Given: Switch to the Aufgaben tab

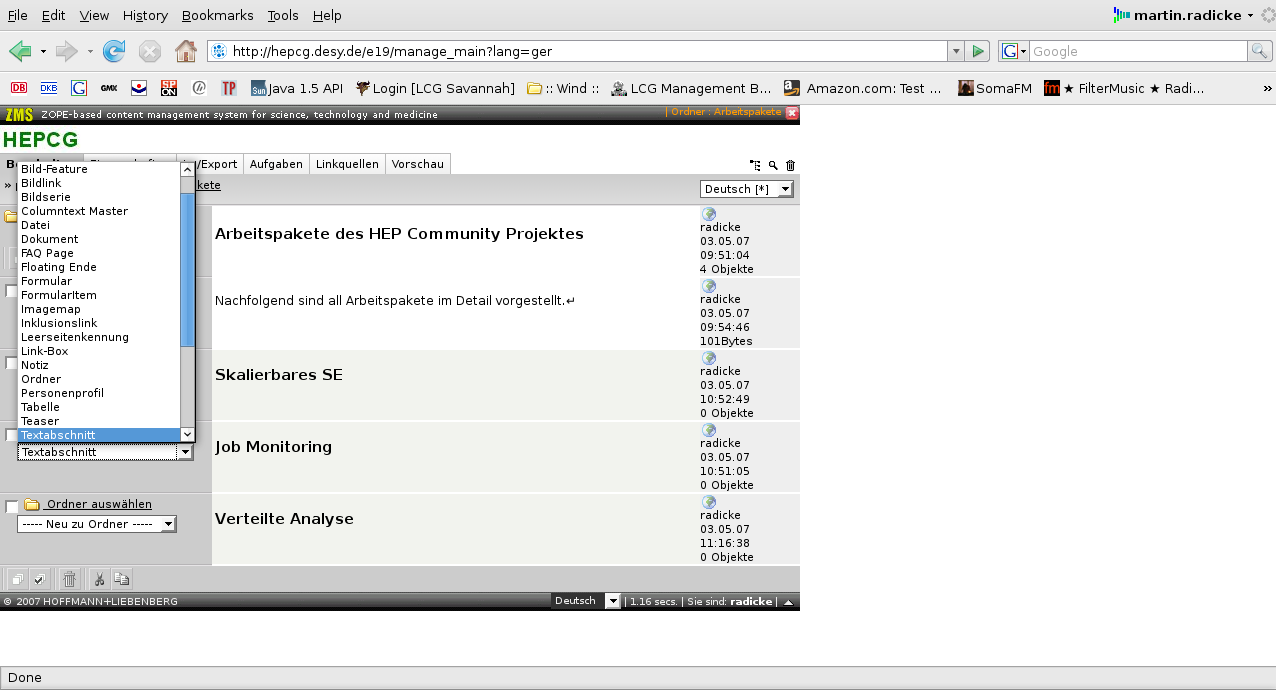Looking at the screenshot, I should [276, 164].
